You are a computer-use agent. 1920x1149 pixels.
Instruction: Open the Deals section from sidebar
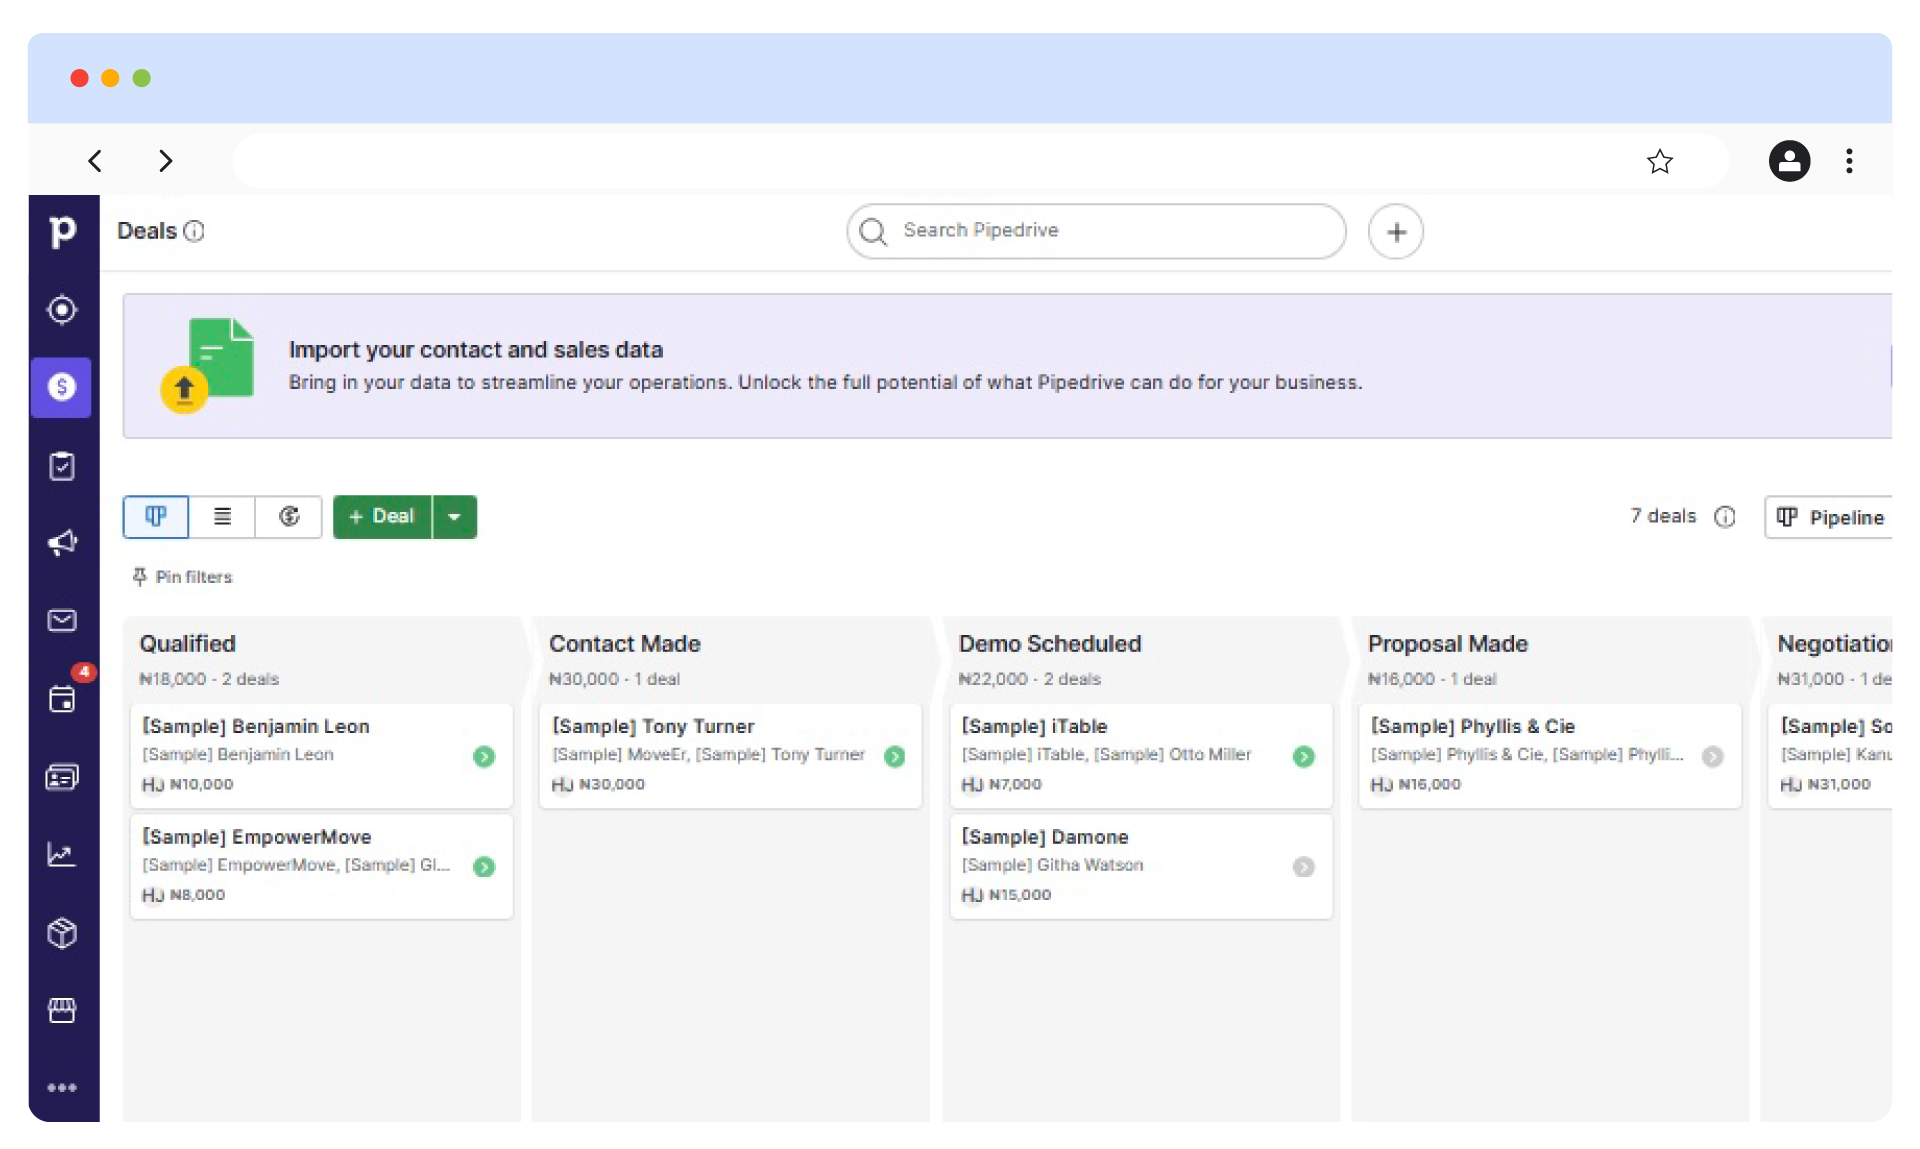[62, 388]
